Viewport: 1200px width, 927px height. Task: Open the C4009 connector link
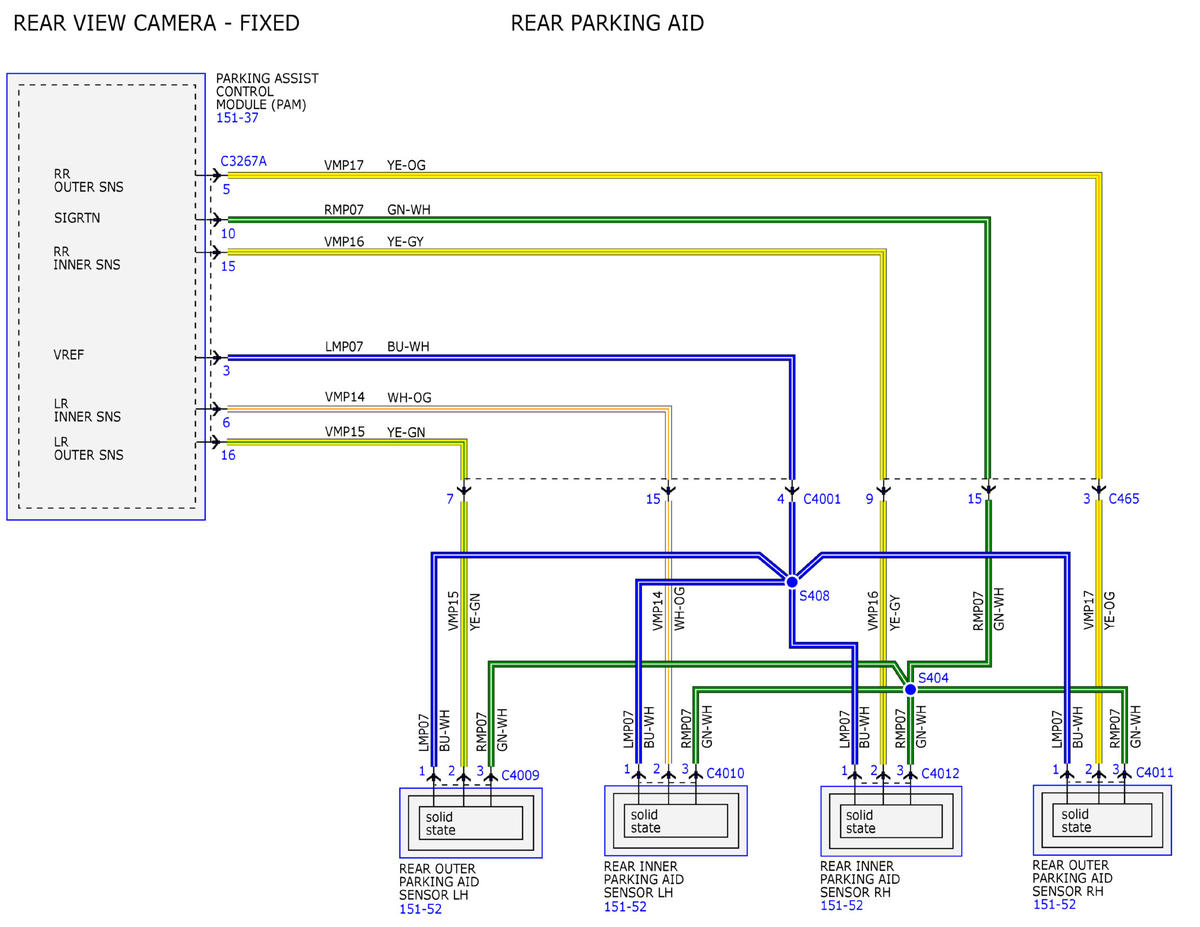(520, 774)
